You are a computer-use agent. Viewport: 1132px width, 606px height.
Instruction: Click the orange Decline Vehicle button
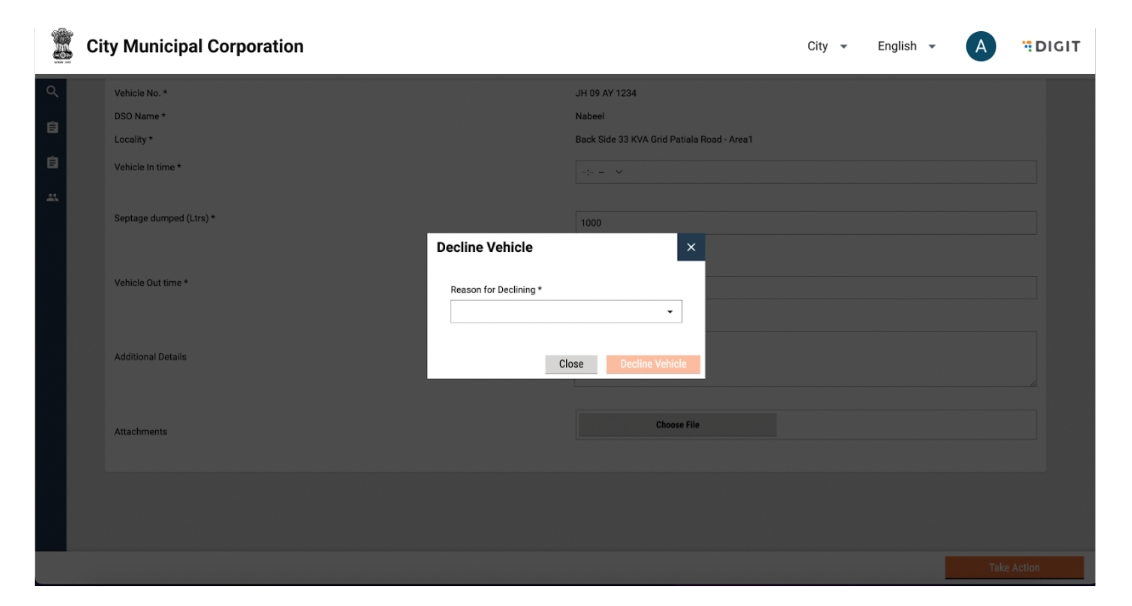653,364
